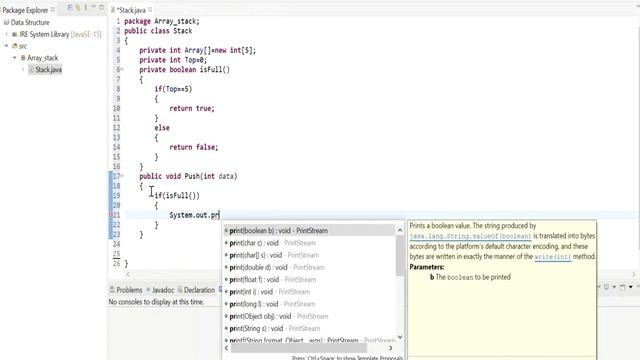Click Open Console icon in console toolbar
Screen dimensions: 640x360
coord(623,287)
